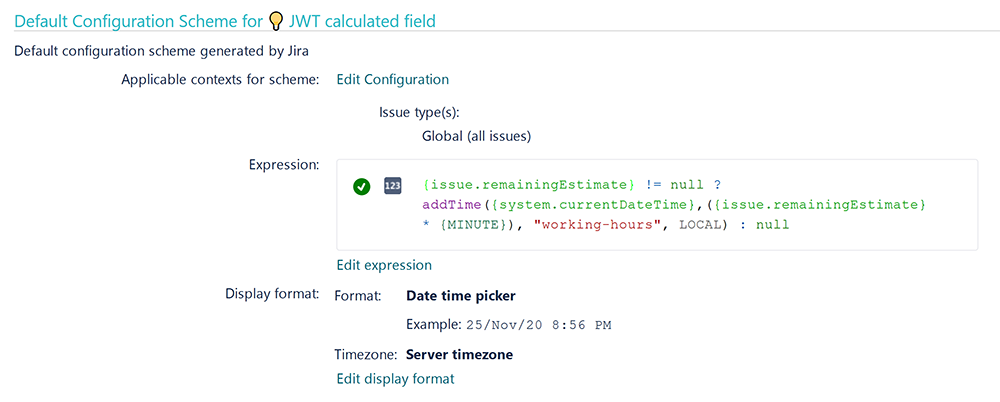Open the Edit display format link
This screenshot has width=1000, height=402.
click(x=395, y=379)
